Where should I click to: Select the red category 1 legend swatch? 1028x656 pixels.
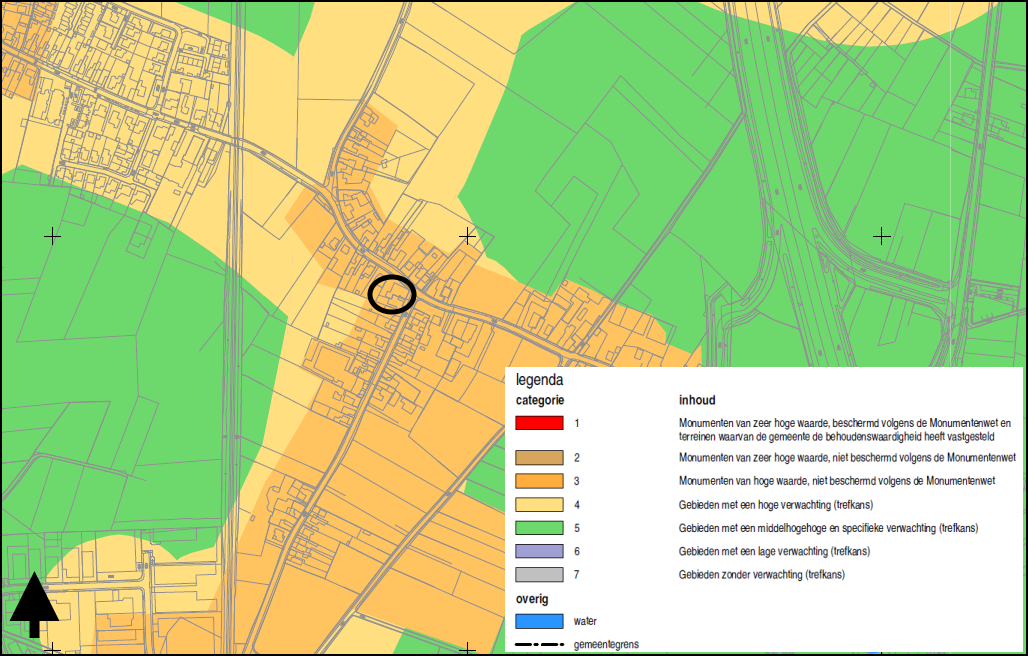pyautogui.click(x=539, y=423)
